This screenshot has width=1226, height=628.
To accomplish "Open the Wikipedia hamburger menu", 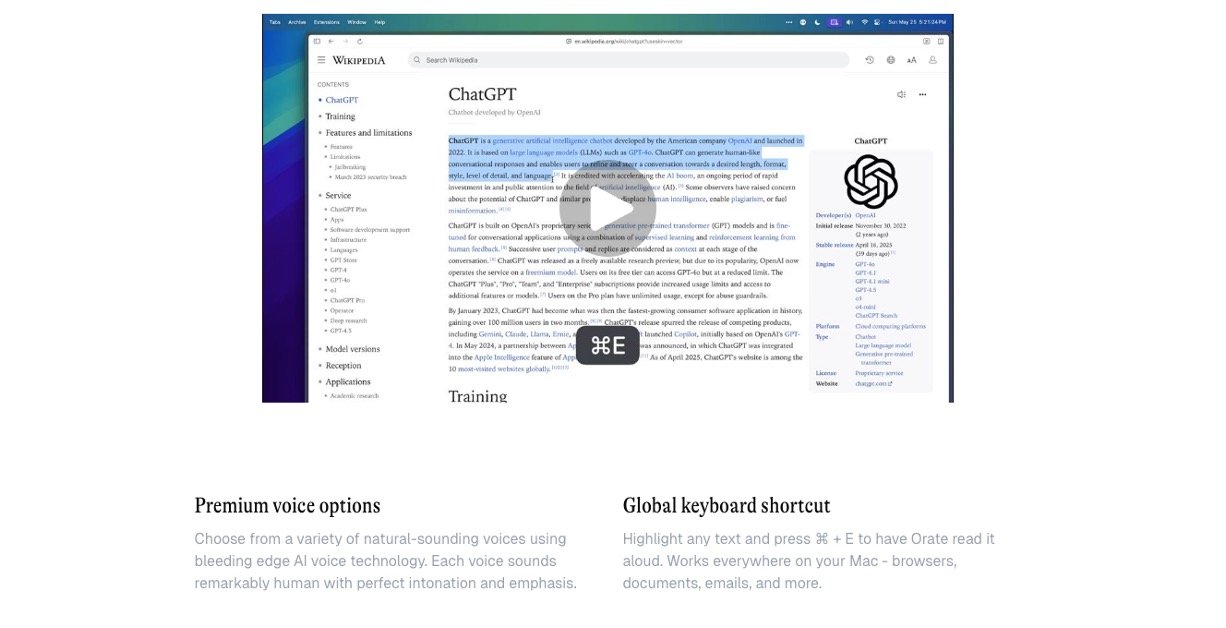I will [321, 60].
